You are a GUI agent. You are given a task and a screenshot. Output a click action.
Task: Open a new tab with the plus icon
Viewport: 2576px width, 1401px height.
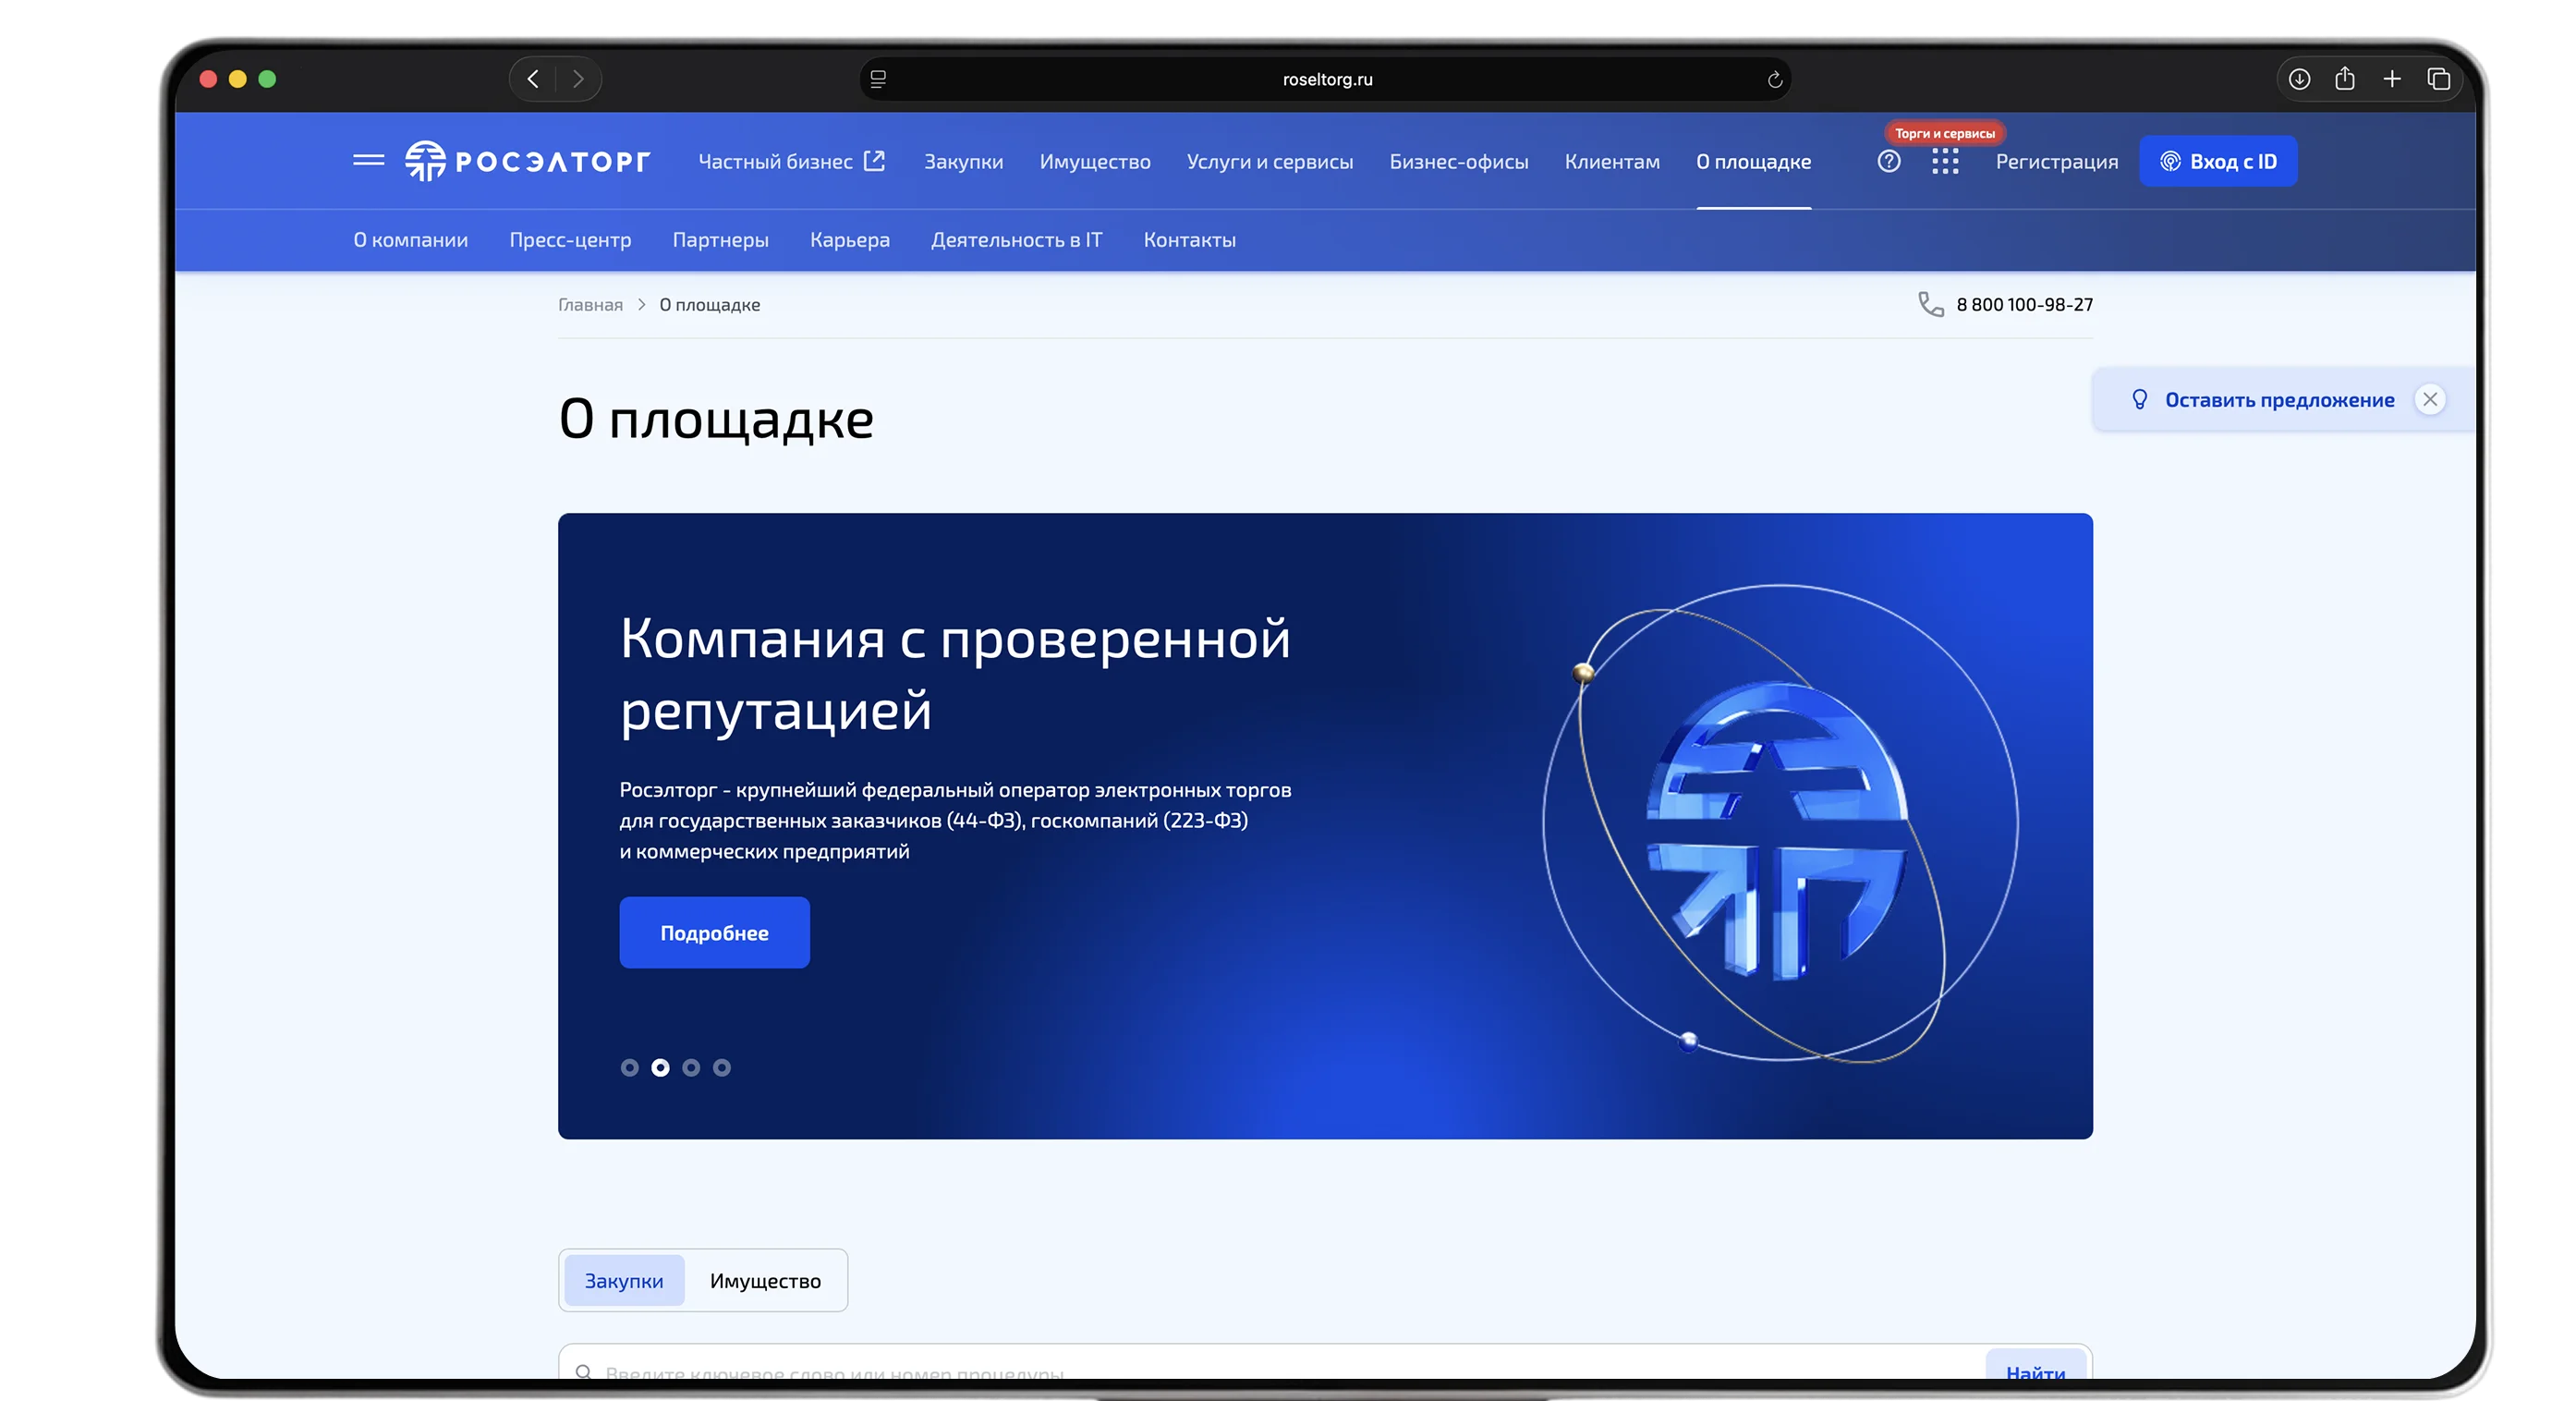pyautogui.click(x=2391, y=79)
